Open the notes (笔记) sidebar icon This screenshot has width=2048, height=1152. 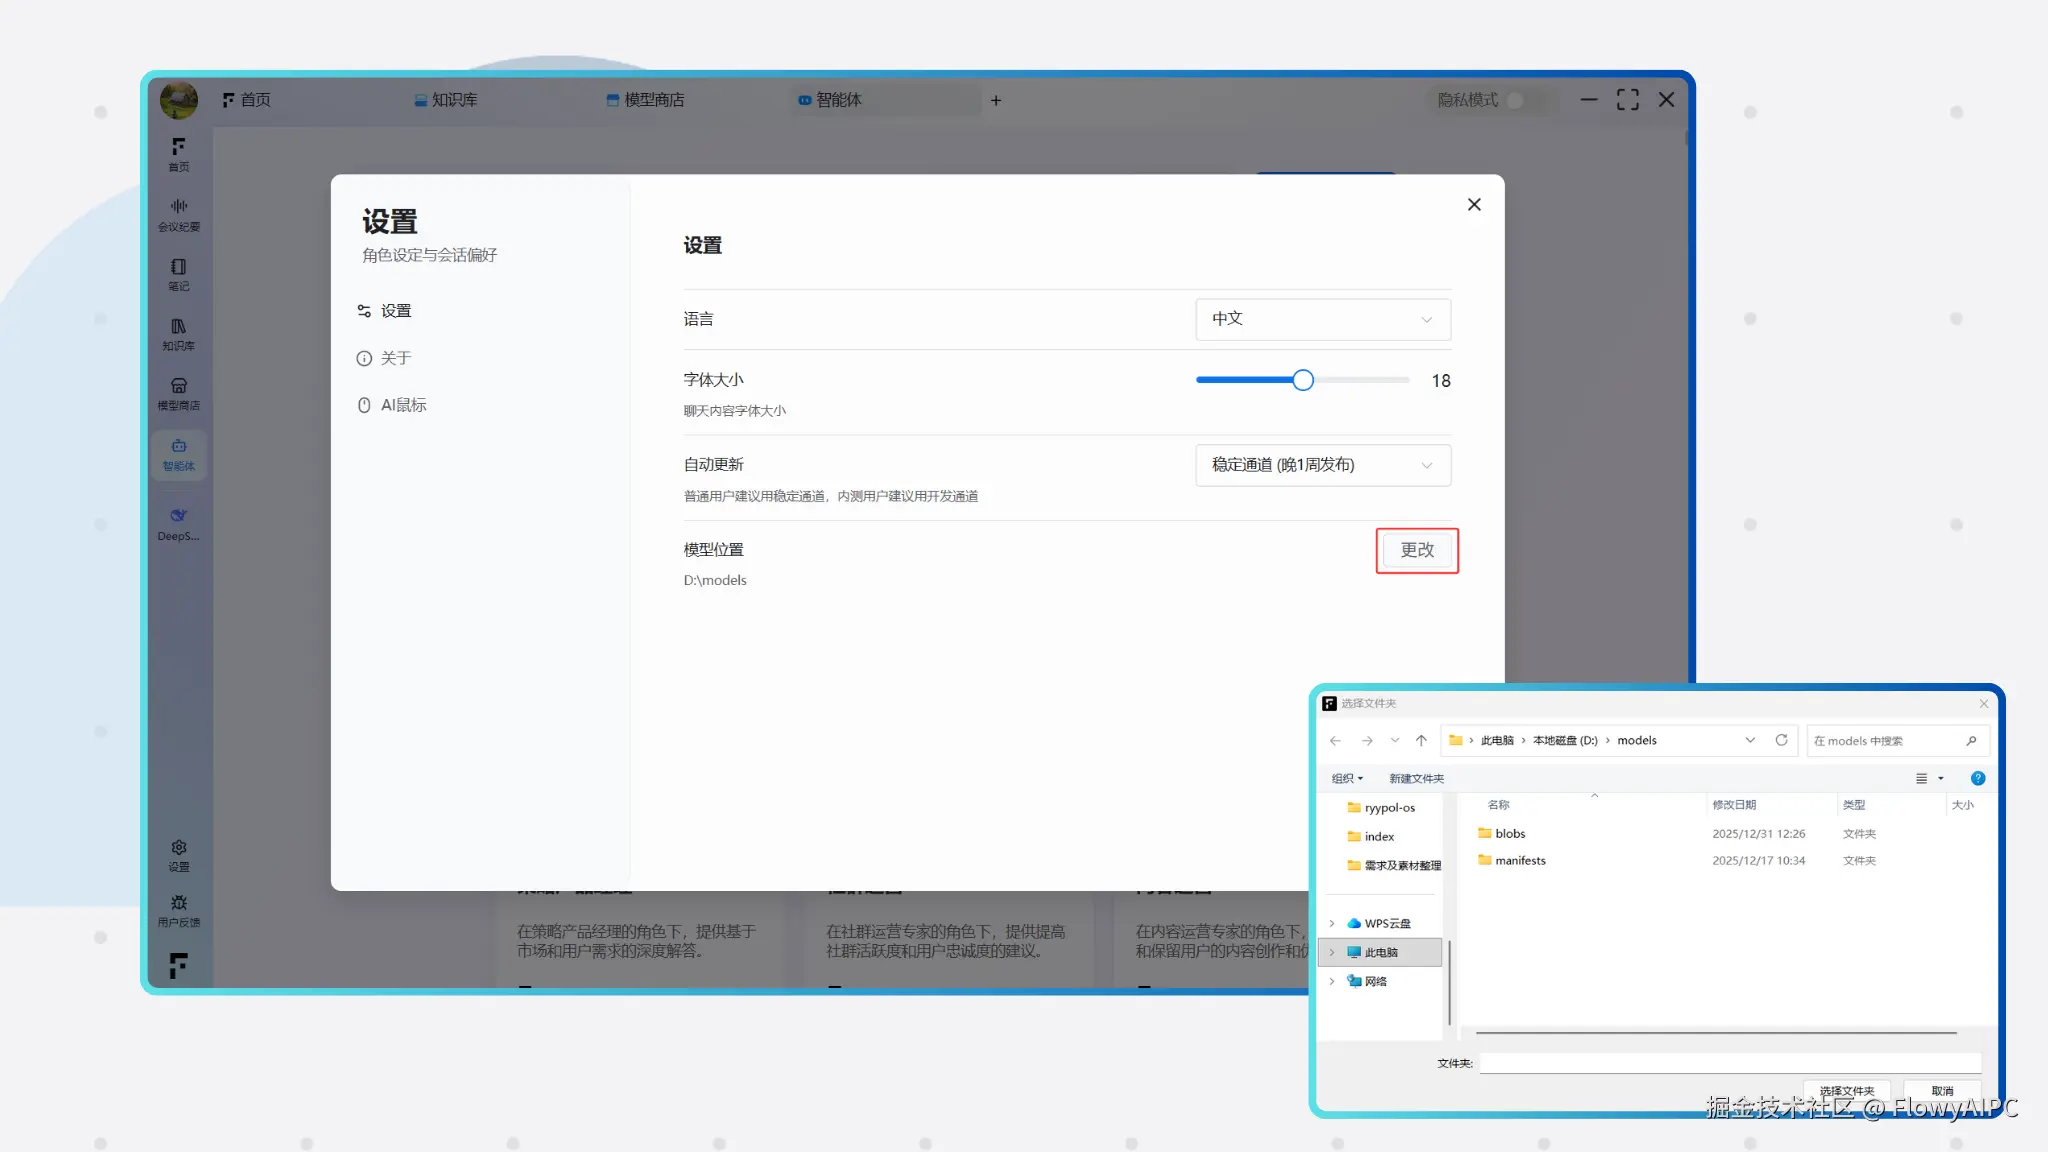178,273
